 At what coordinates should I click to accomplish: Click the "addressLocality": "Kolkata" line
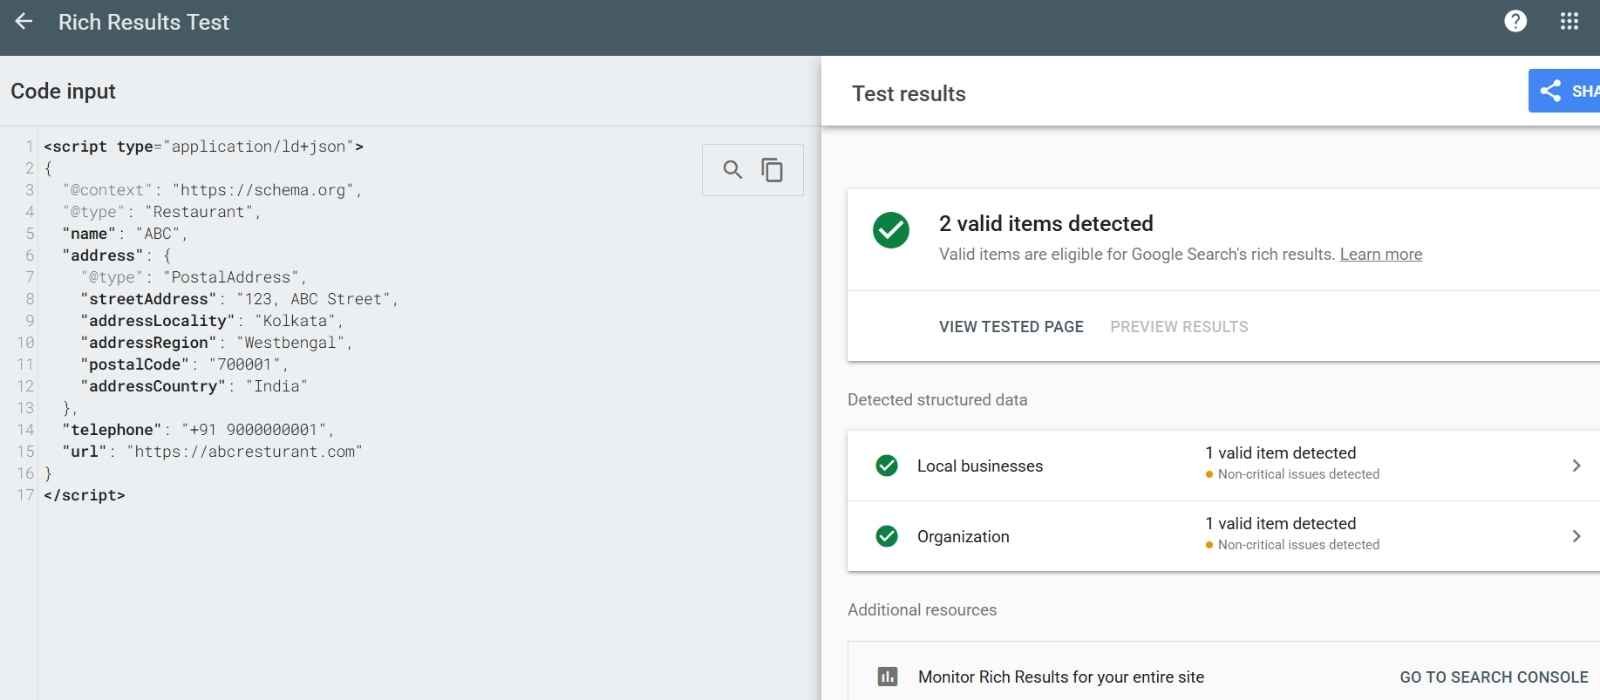[212, 321]
